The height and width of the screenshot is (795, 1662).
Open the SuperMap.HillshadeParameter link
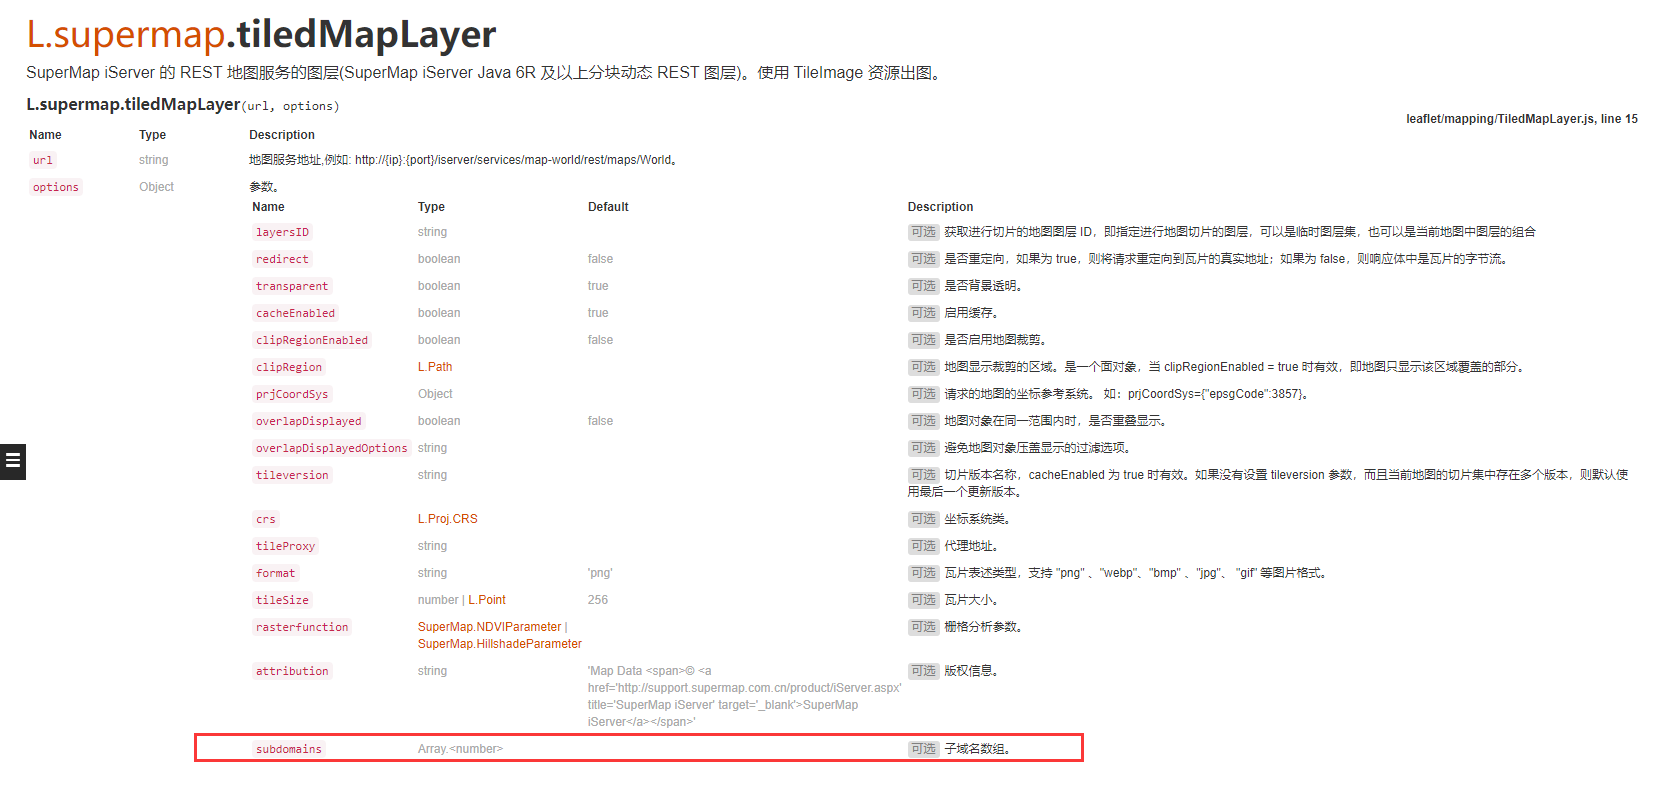(500, 644)
